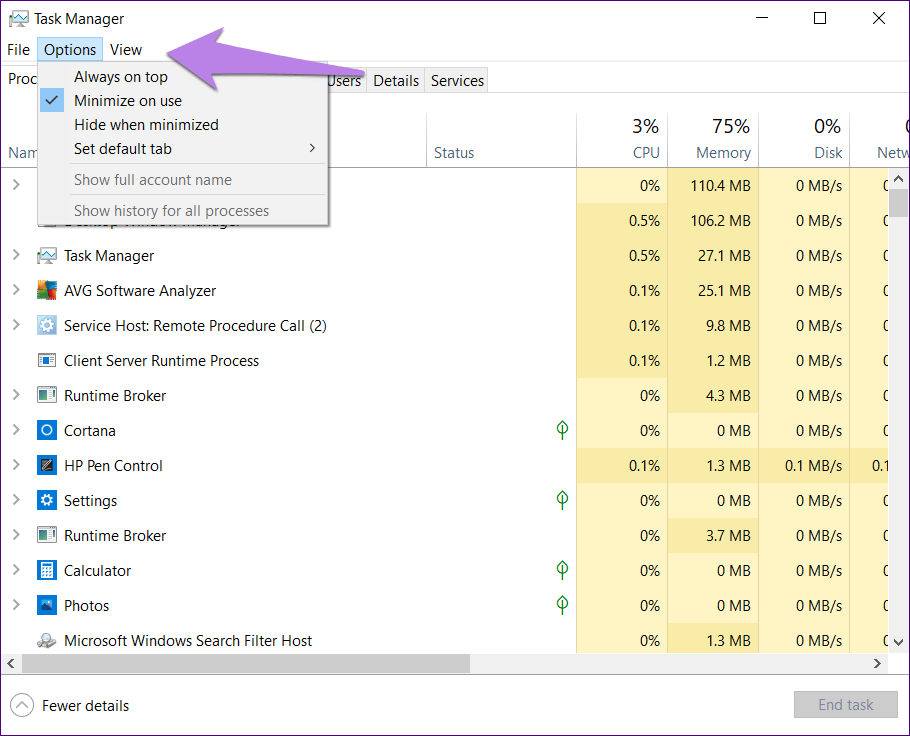The image size is (910, 736).
Task: Expand the Settings process row
Action: point(16,499)
